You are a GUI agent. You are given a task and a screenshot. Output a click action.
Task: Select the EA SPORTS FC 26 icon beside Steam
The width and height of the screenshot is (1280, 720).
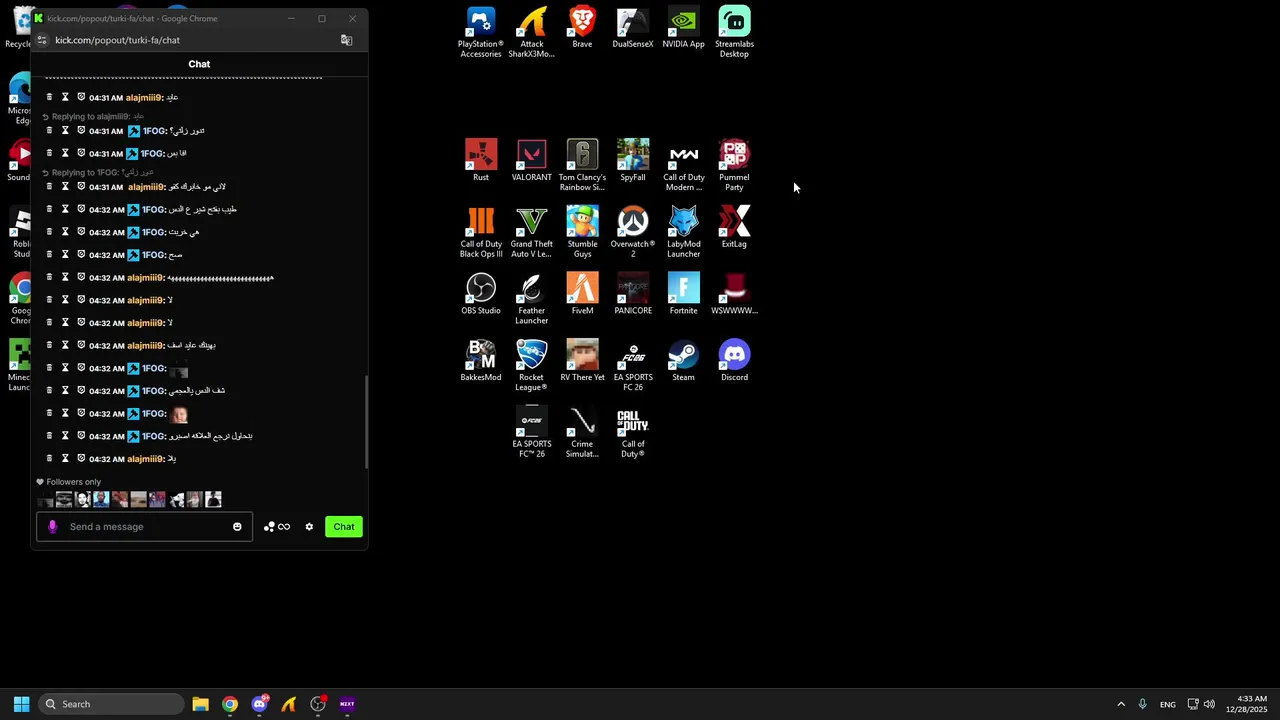coord(633,365)
